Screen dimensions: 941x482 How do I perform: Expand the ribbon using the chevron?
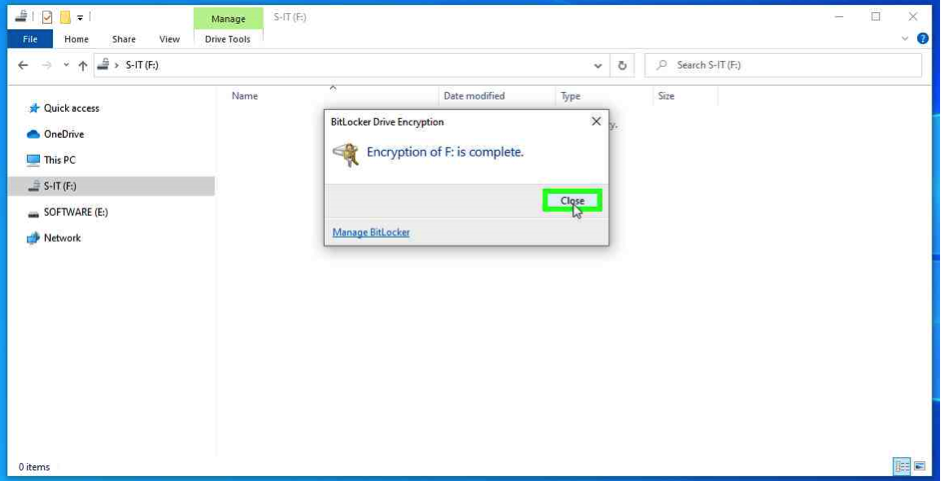(905, 39)
